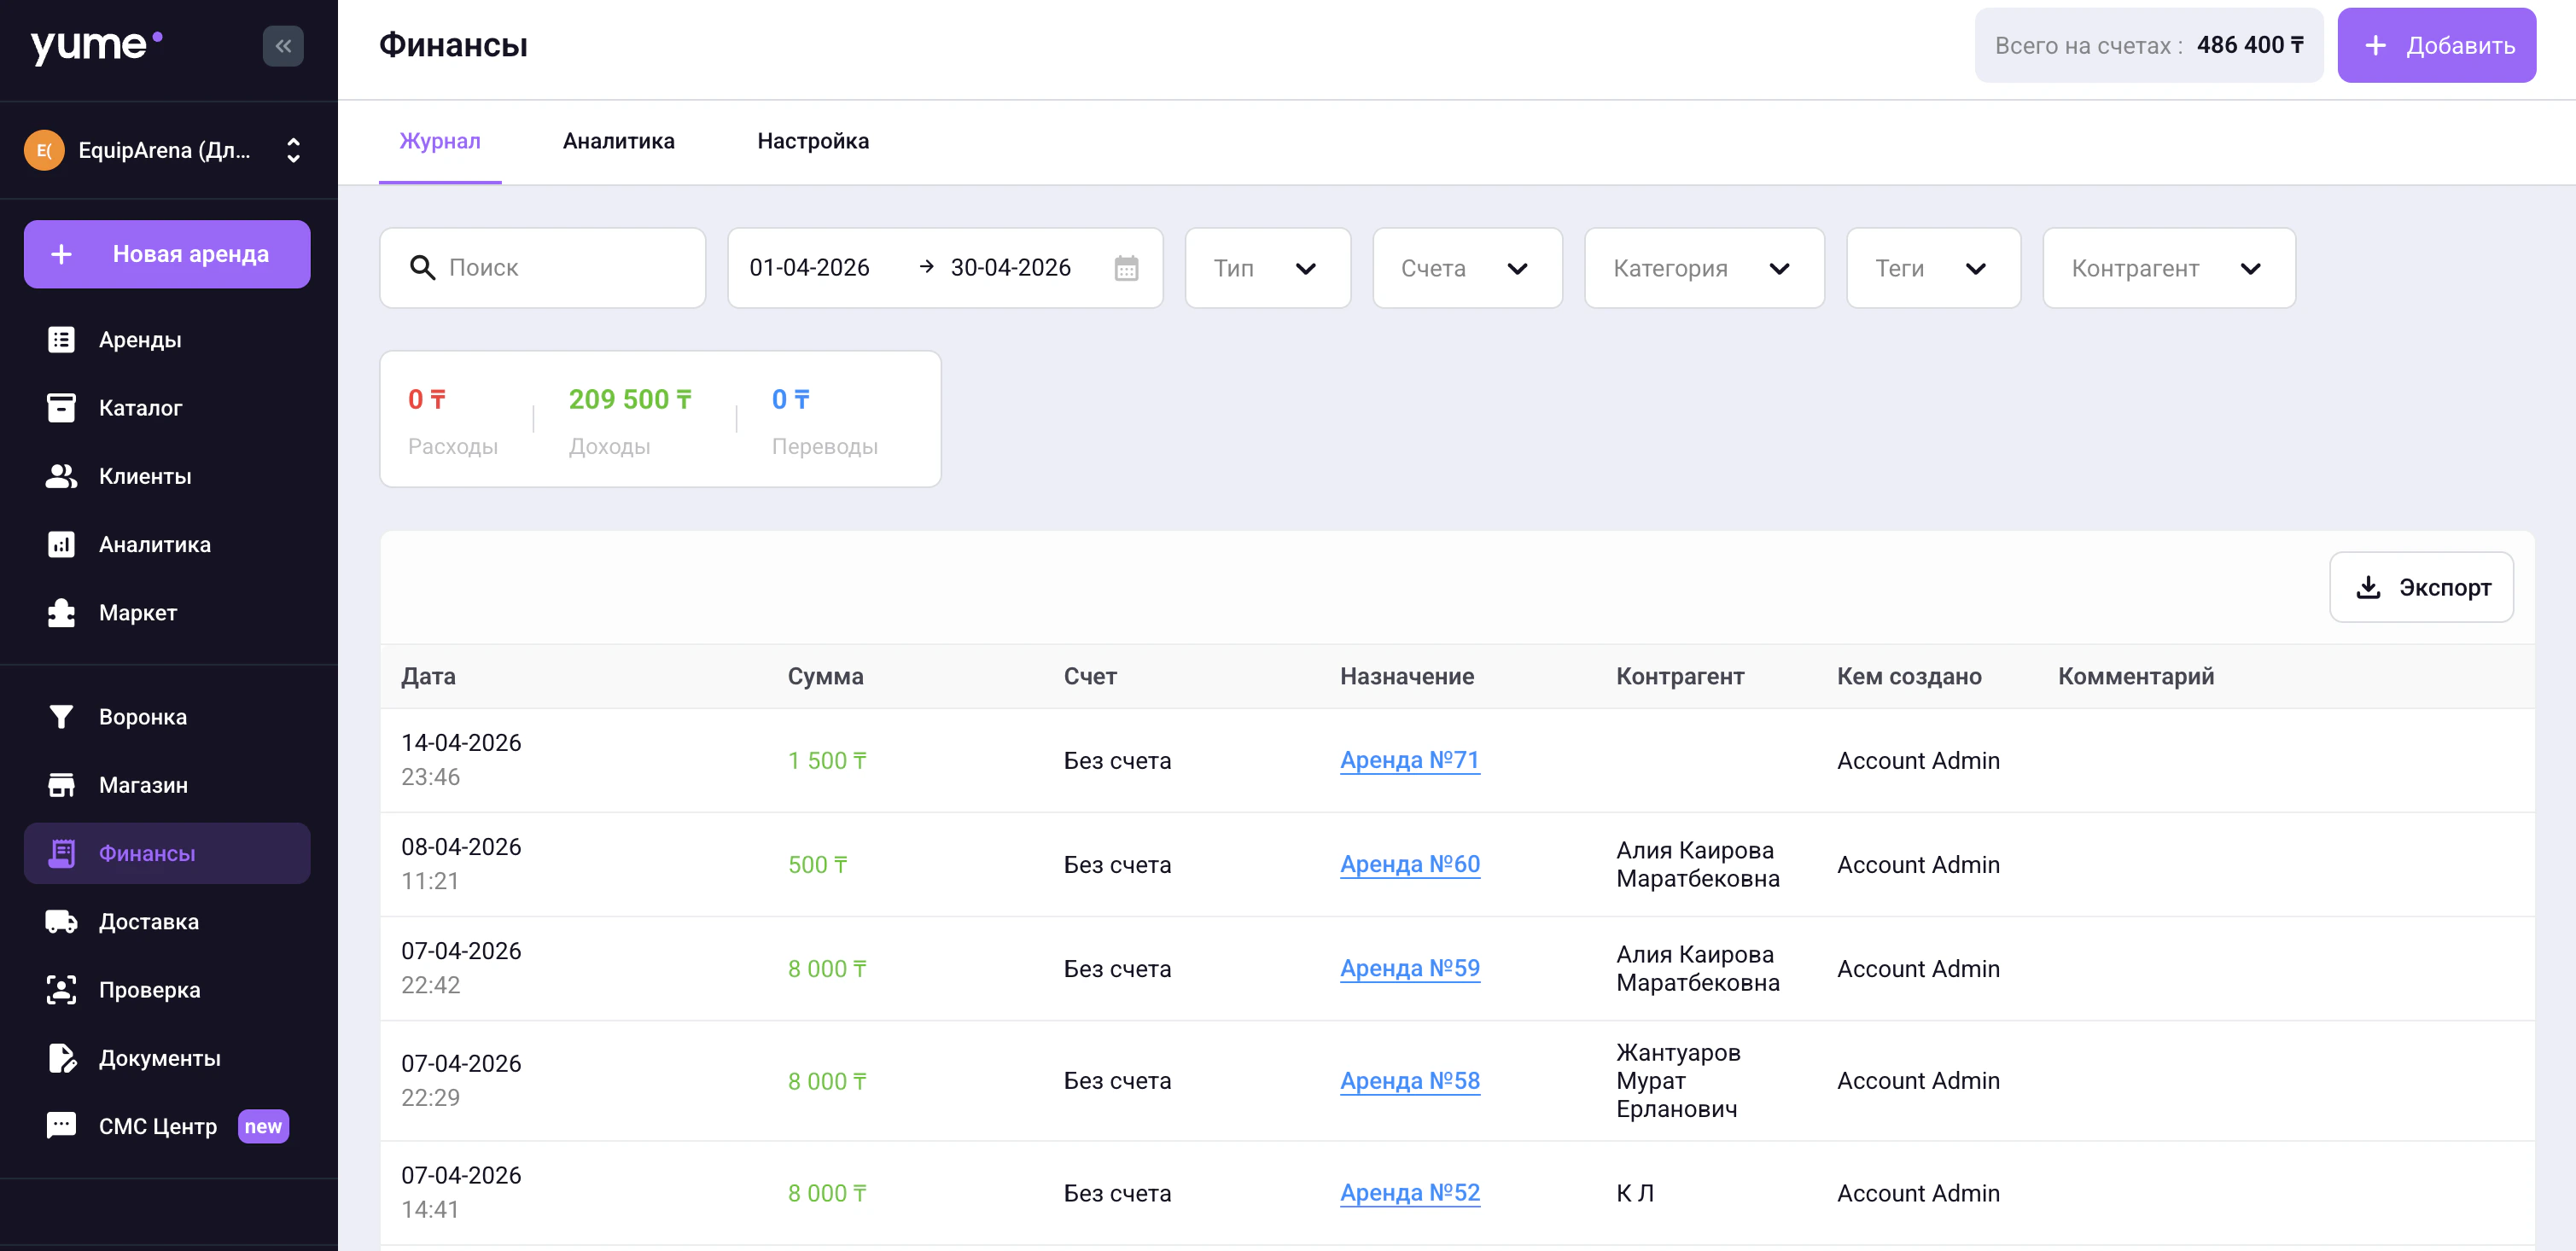Collapse the sidebar with double-chevron icon
2576x1251 pixels.
pyautogui.click(x=283, y=46)
